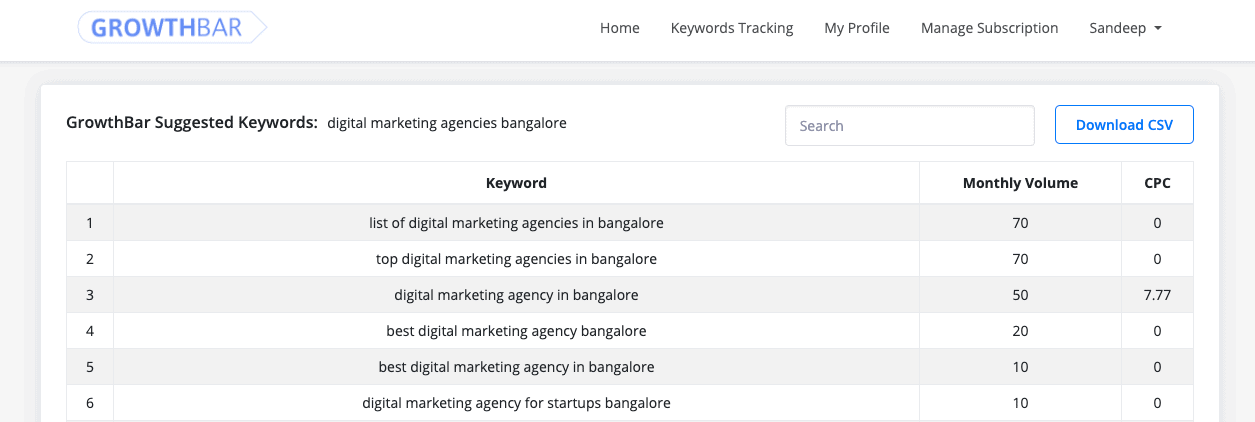Download the keywords CSV

click(1124, 125)
